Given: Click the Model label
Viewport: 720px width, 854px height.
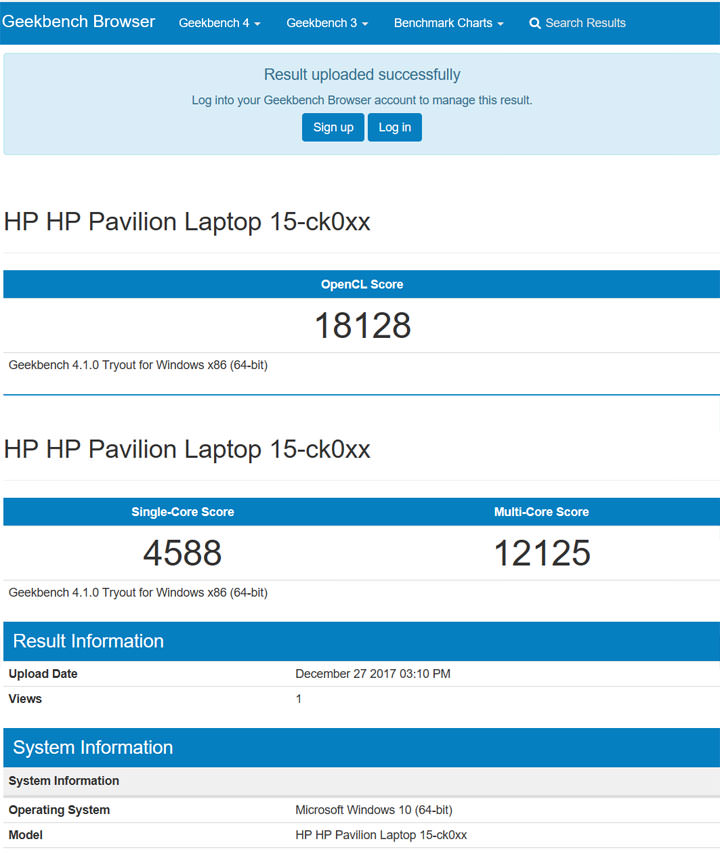Looking at the screenshot, I should tap(26, 835).
